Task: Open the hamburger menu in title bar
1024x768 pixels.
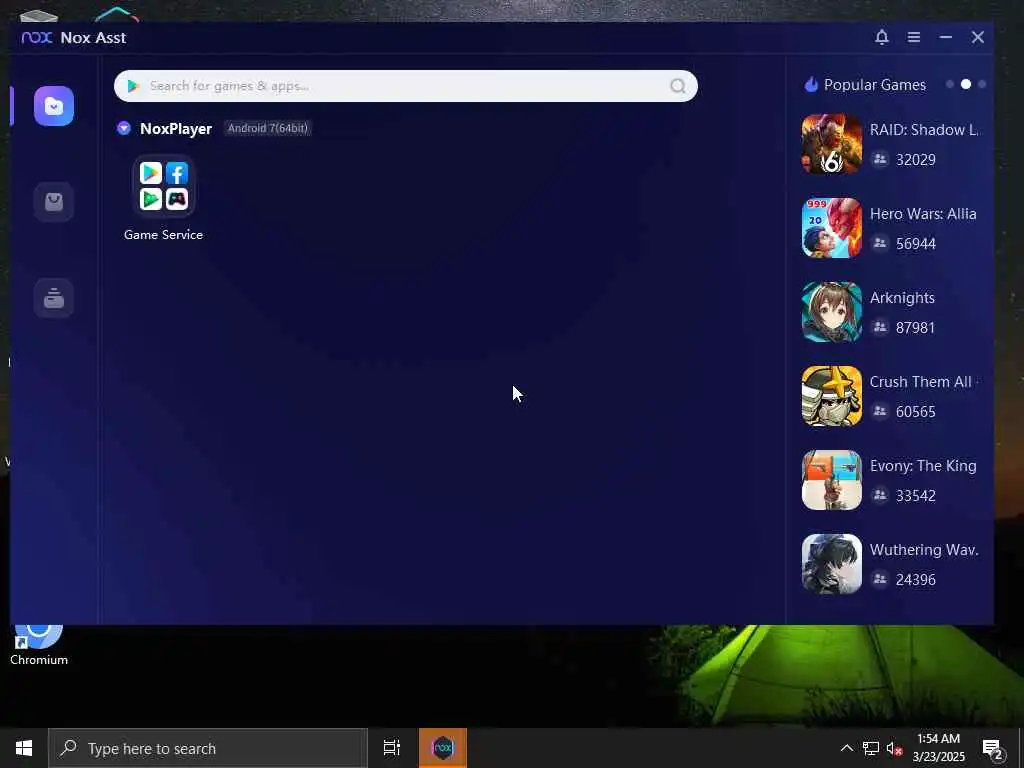Action: pyautogui.click(x=914, y=37)
